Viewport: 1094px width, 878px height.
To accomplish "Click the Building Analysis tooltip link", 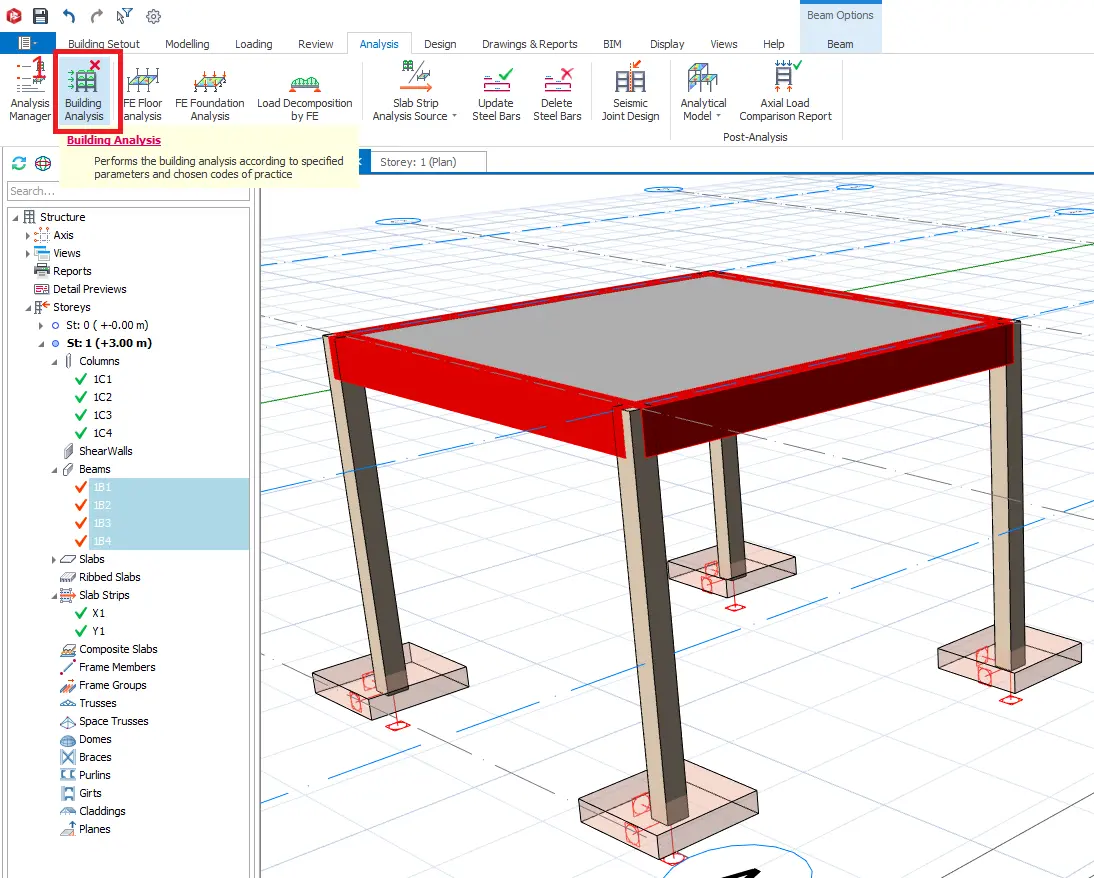I will coord(114,140).
